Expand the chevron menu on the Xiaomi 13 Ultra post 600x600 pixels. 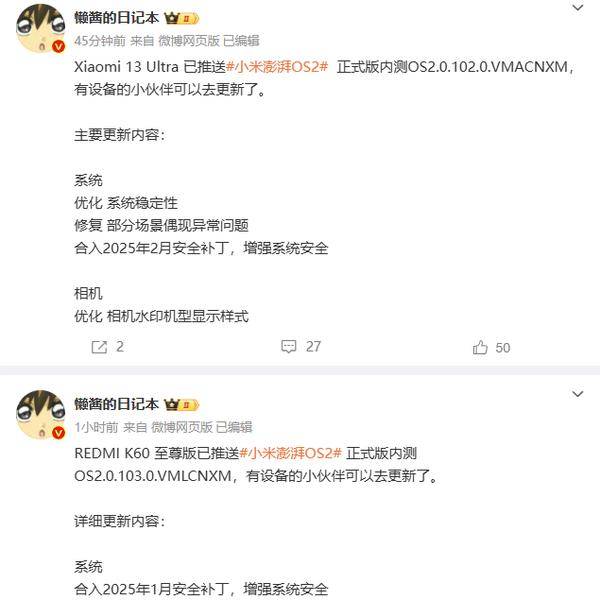577,8
